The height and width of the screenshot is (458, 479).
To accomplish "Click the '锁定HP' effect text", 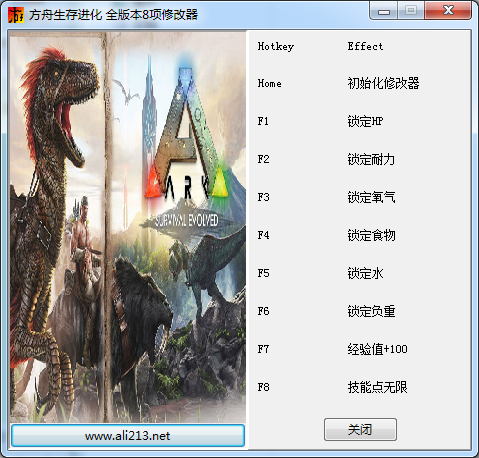I will click(x=365, y=121).
